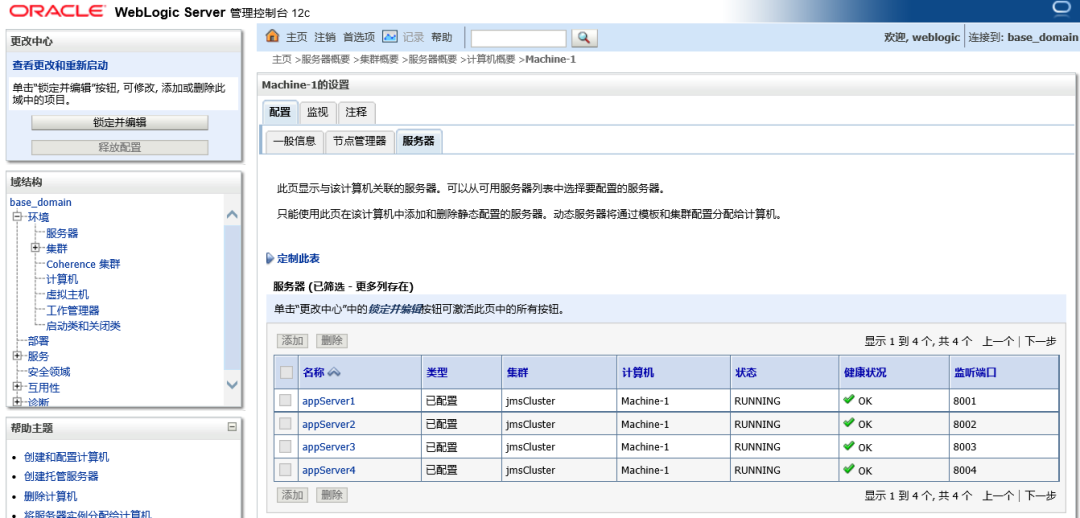Check the appServer4 row checkbox
The width and height of the screenshot is (1080, 518).
pos(284,470)
